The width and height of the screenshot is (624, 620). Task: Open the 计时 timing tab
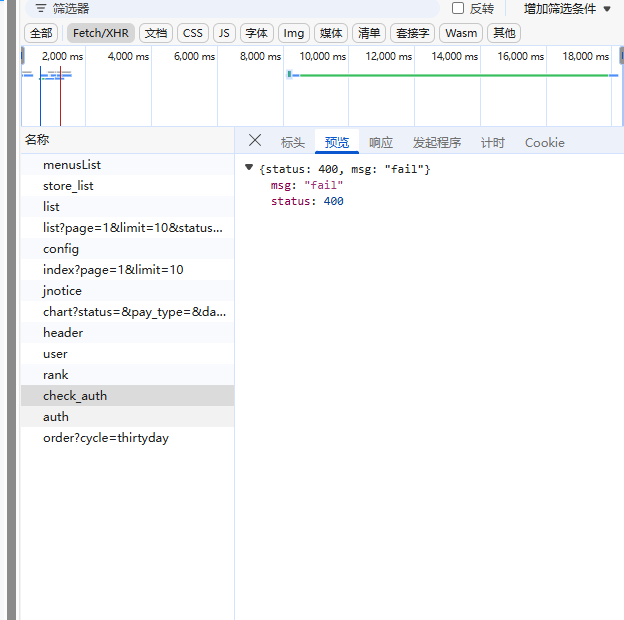[493, 143]
